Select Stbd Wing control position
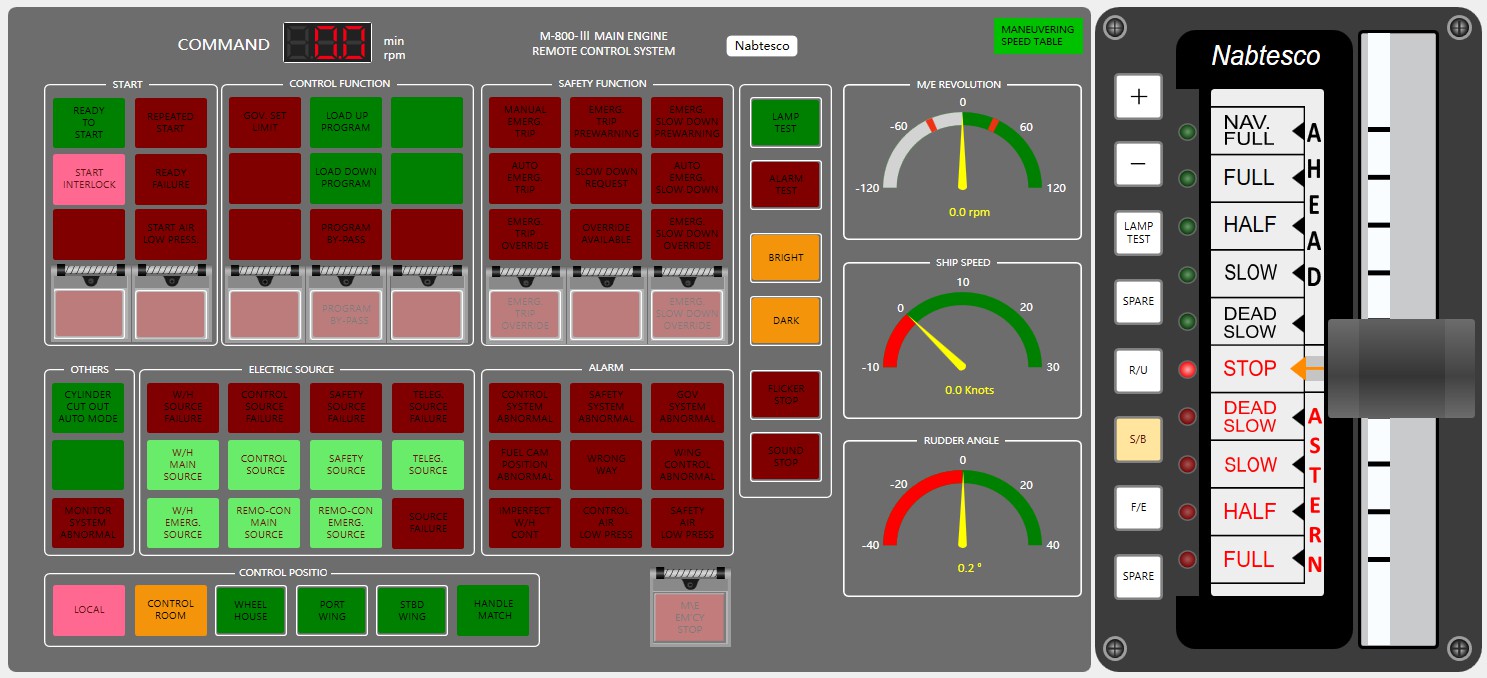Viewport: 1487px width, 678px height. (x=413, y=610)
